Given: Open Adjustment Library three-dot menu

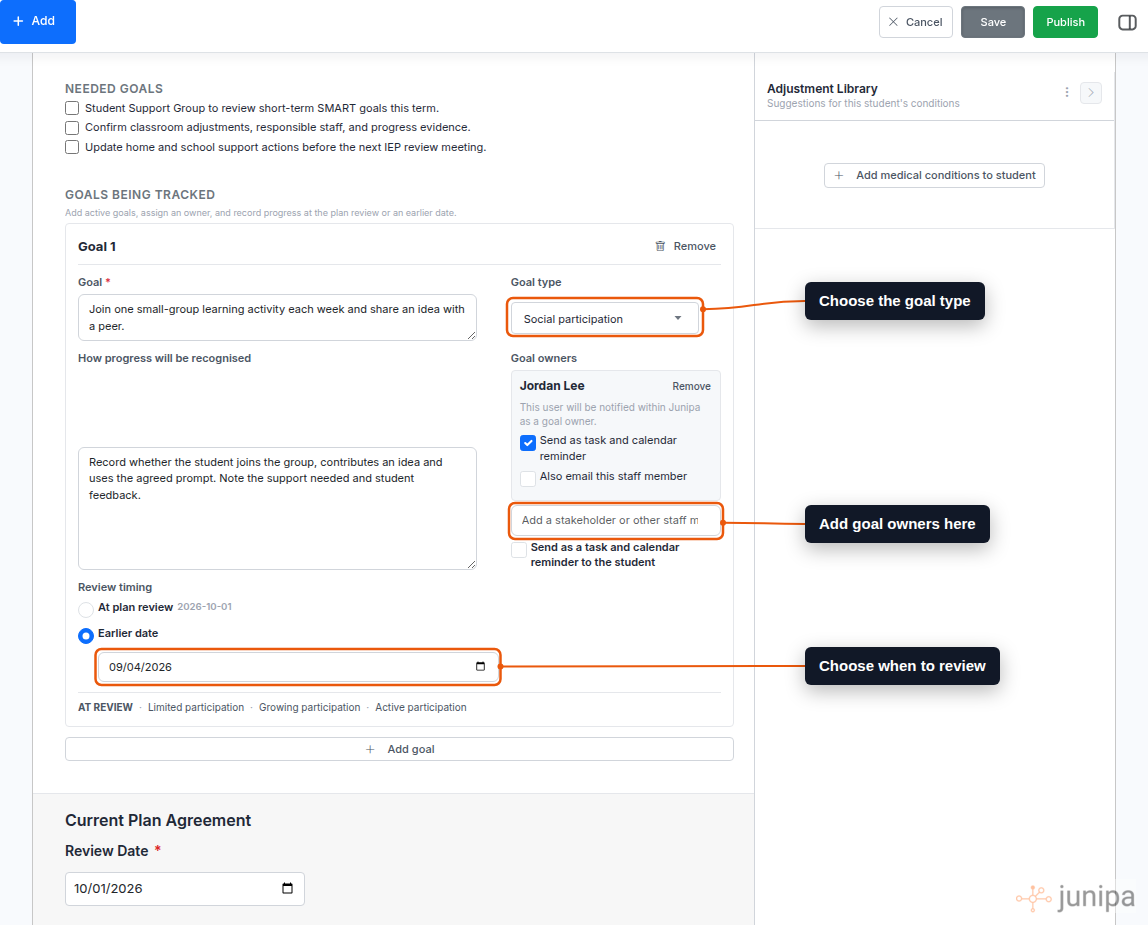Looking at the screenshot, I should tap(1067, 92).
